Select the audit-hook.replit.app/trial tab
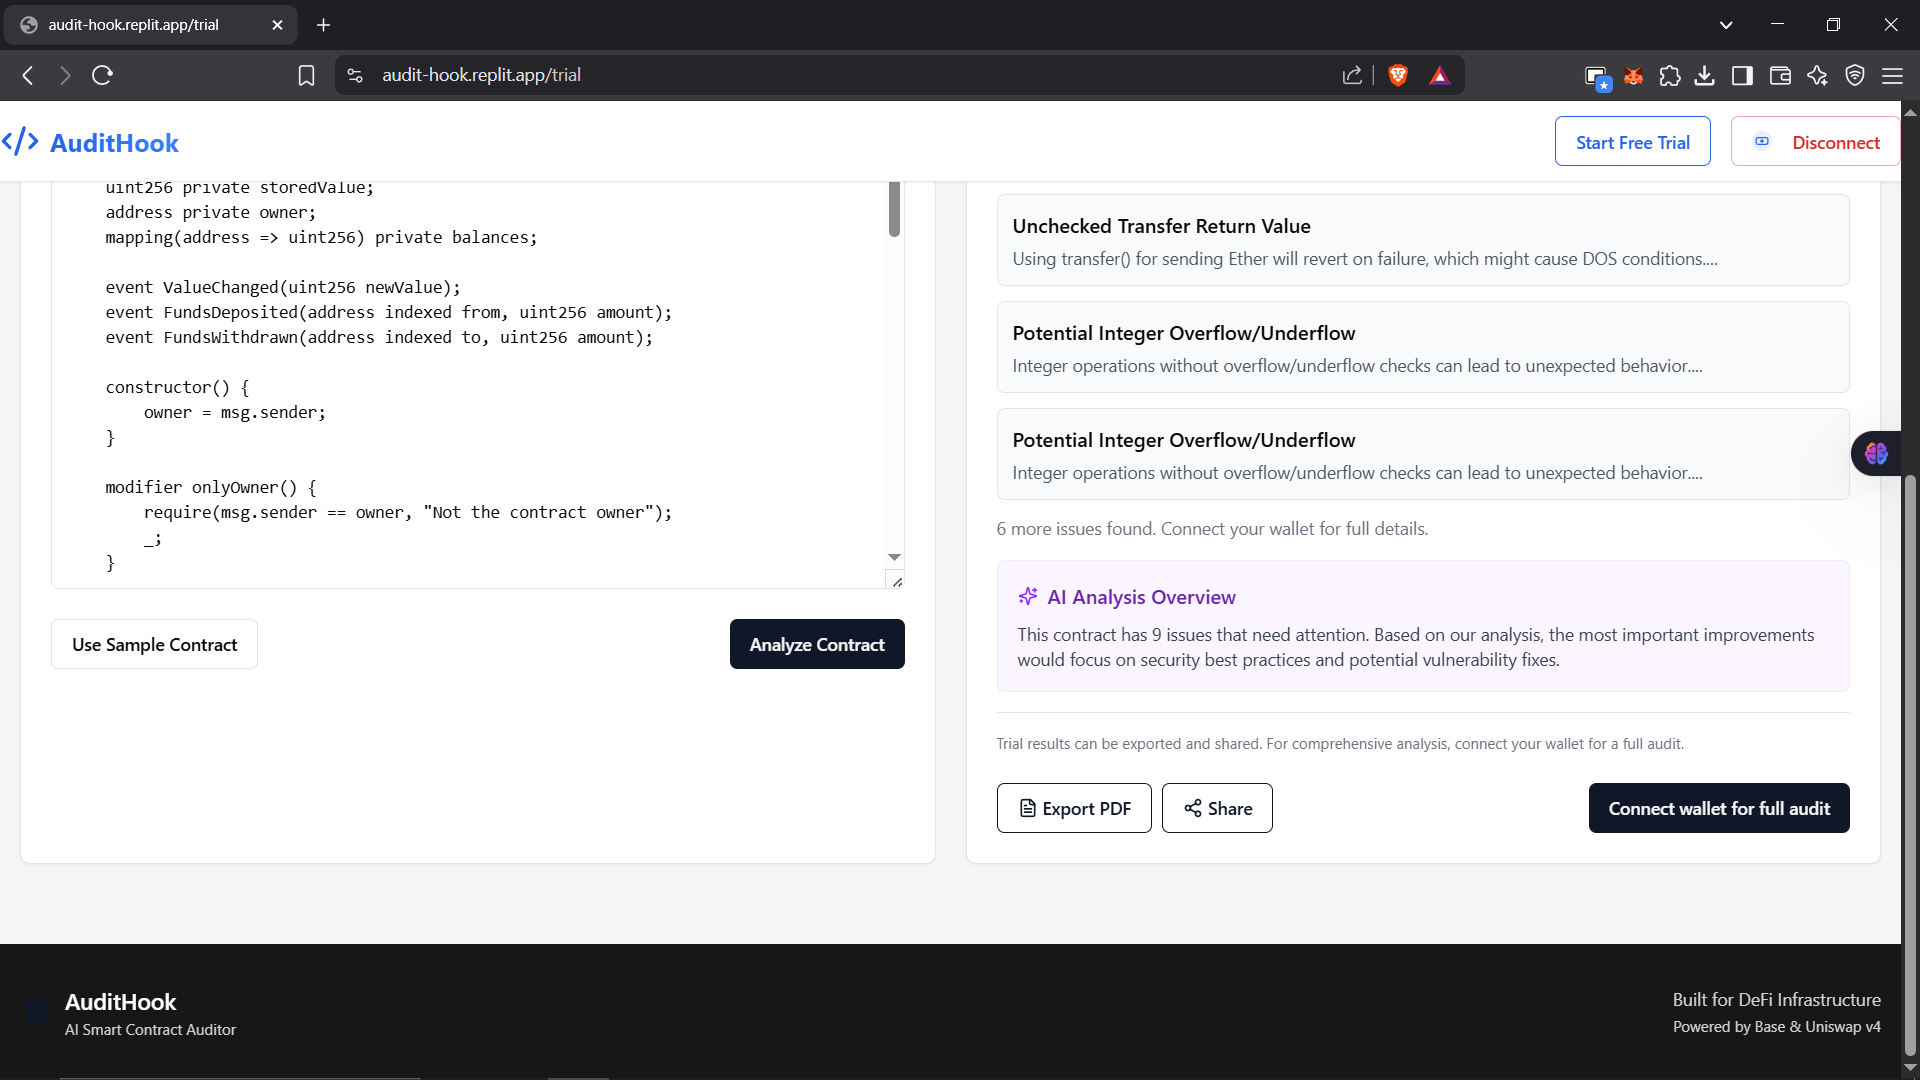 [x=150, y=25]
